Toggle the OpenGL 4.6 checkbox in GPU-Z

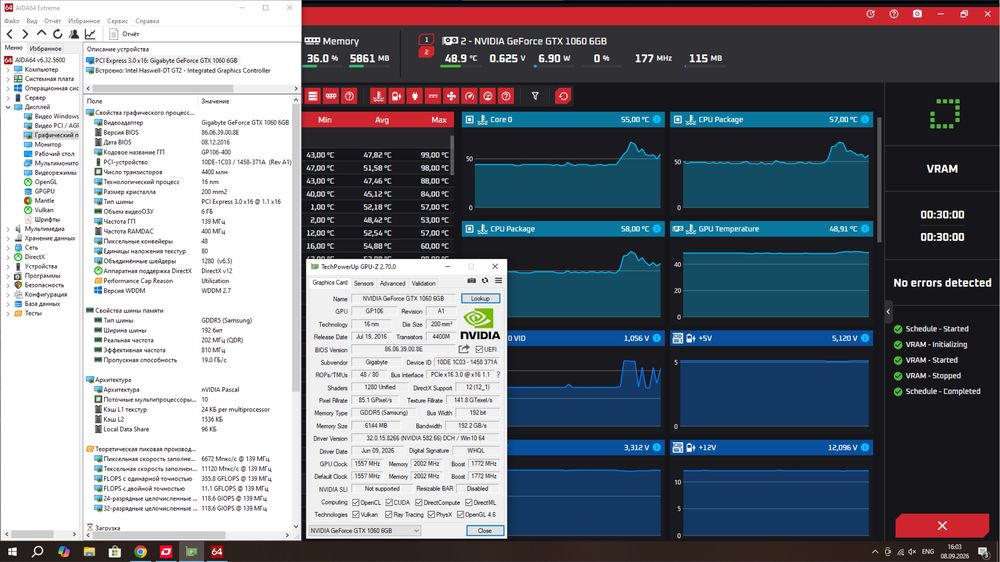pos(460,514)
